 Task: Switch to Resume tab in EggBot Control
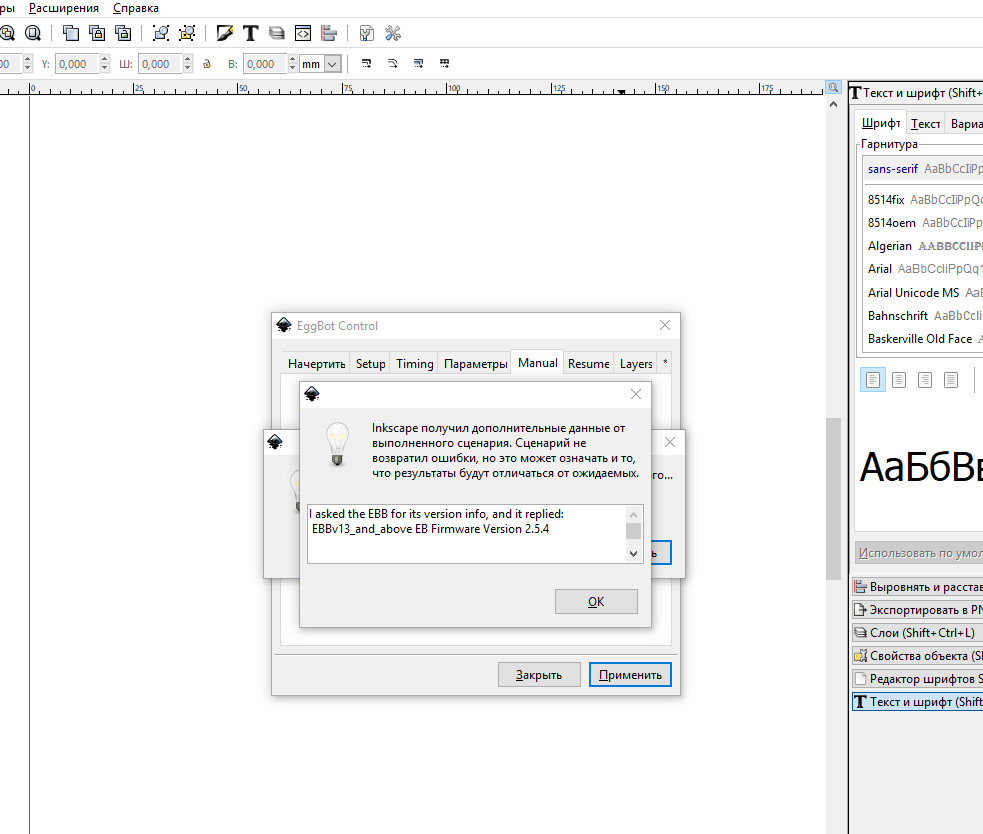pyautogui.click(x=589, y=364)
